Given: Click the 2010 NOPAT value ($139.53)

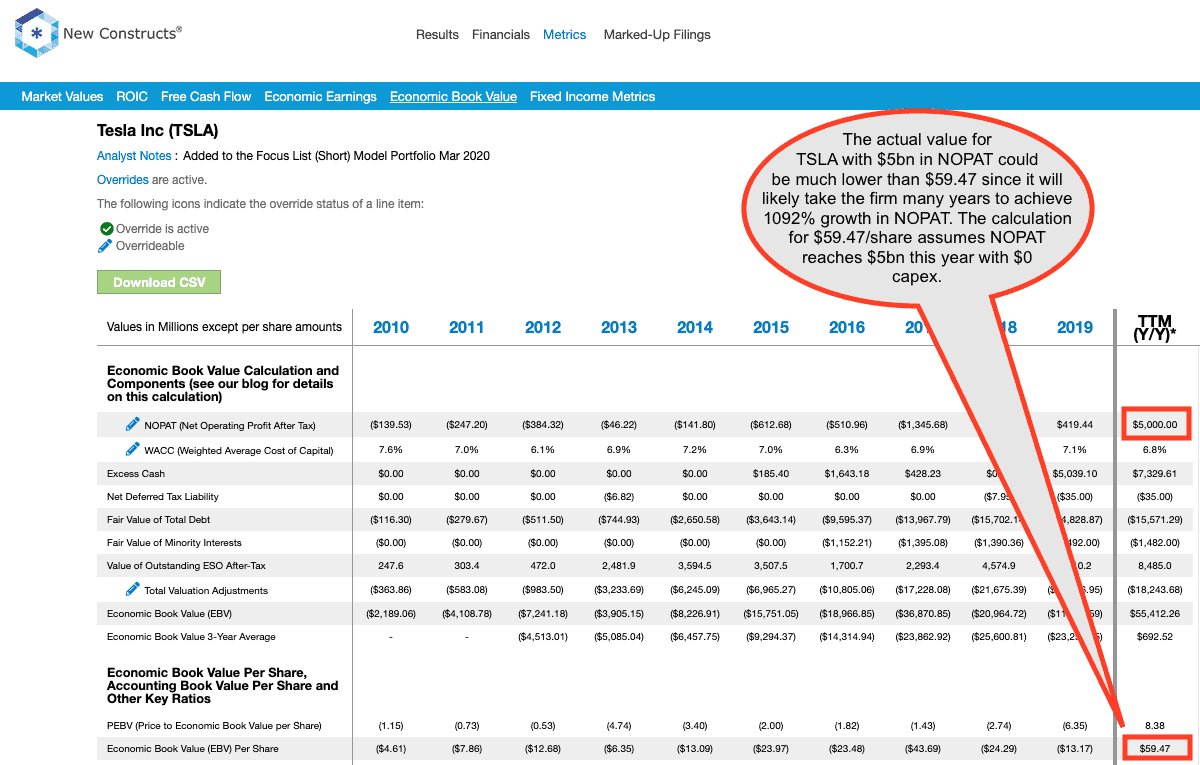Looking at the screenshot, I should [x=391, y=425].
